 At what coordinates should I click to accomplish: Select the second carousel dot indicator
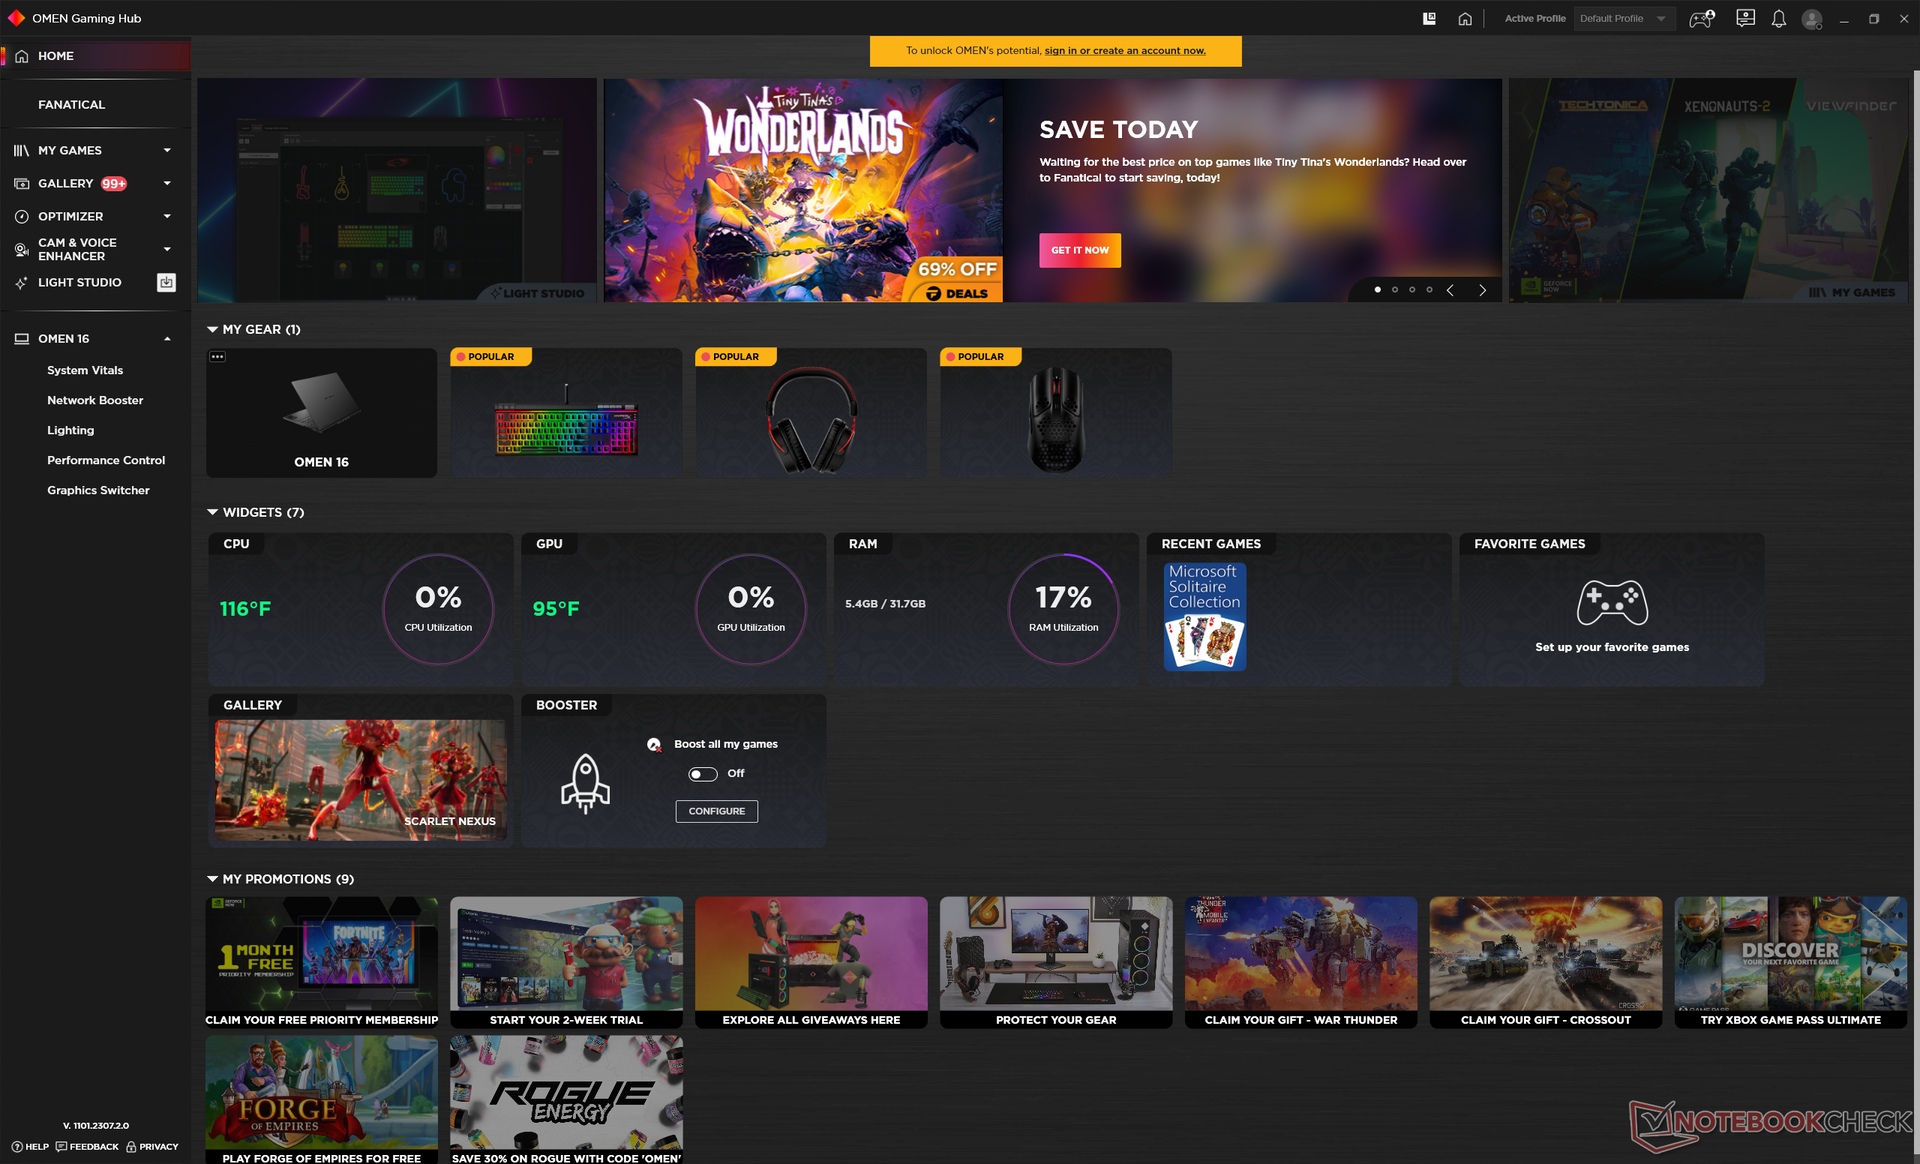click(1395, 290)
